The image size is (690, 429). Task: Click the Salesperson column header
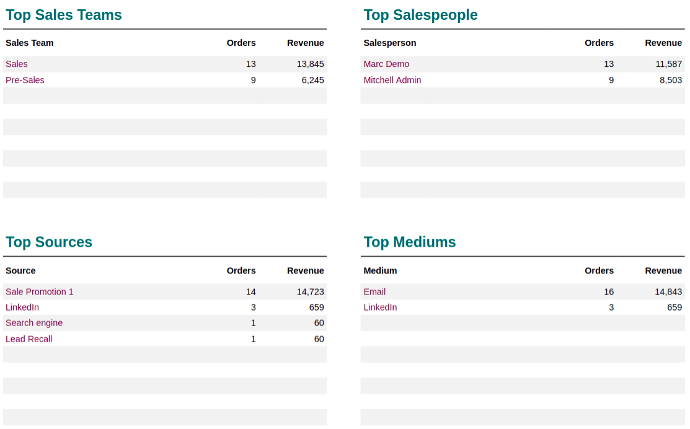point(390,43)
